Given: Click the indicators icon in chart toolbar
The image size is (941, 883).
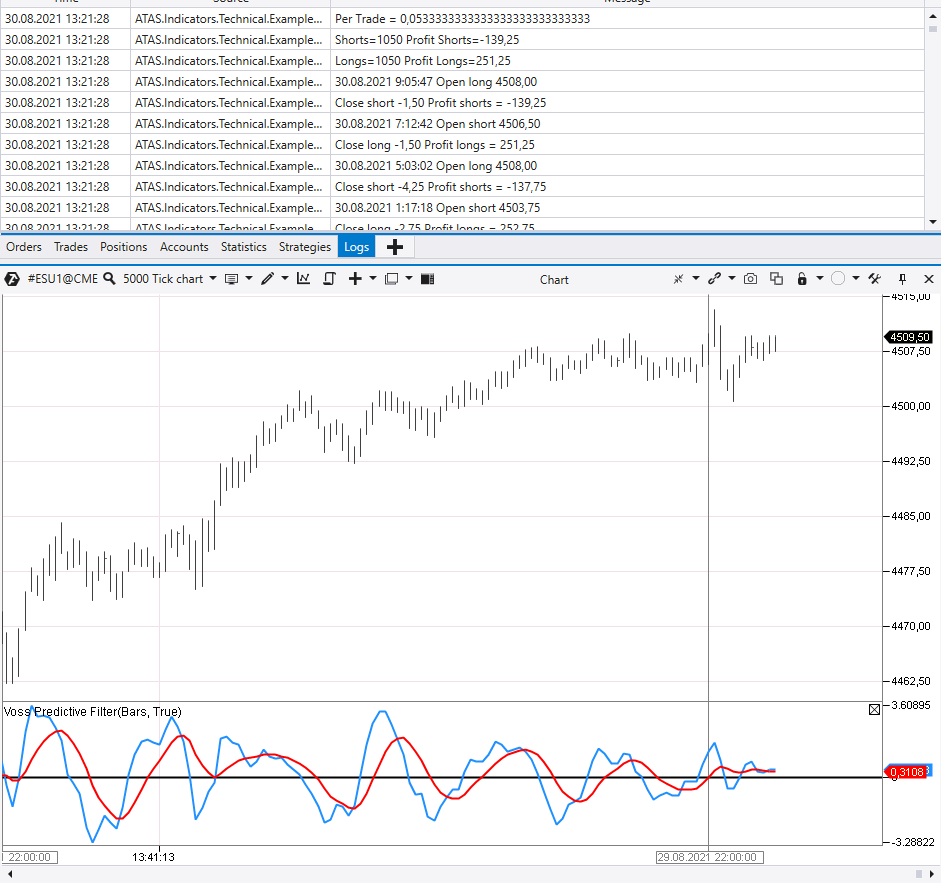Looking at the screenshot, I should [x=303, y=279].
